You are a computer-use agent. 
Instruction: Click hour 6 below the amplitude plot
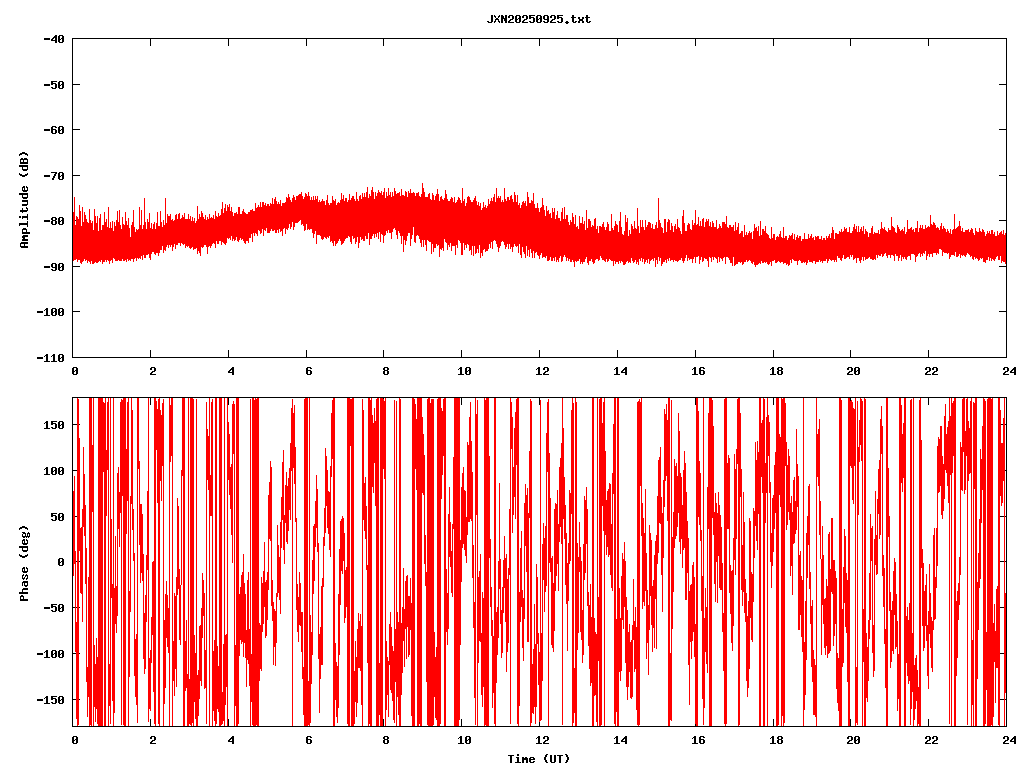point(307,371)
